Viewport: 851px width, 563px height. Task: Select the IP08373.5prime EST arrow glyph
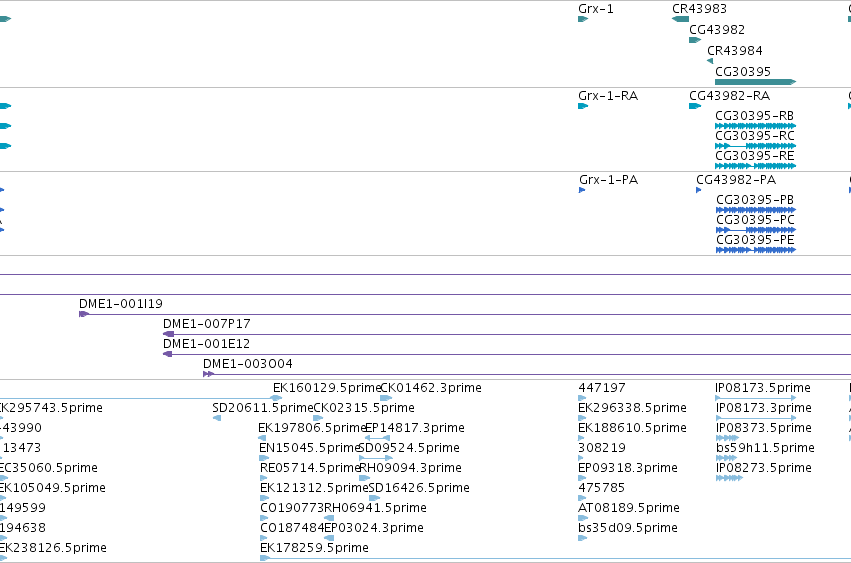point(728,438)
